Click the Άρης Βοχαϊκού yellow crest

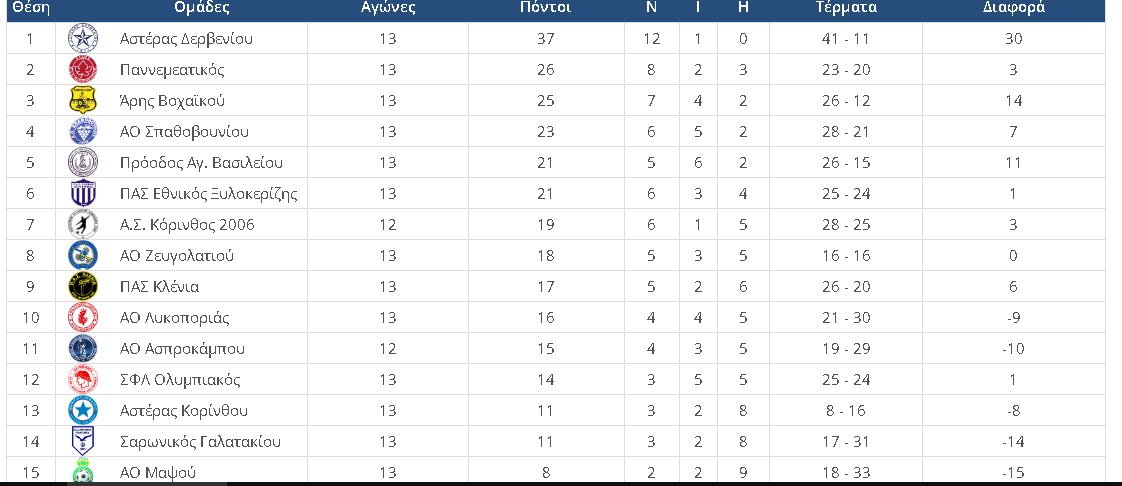coord(82,100)
